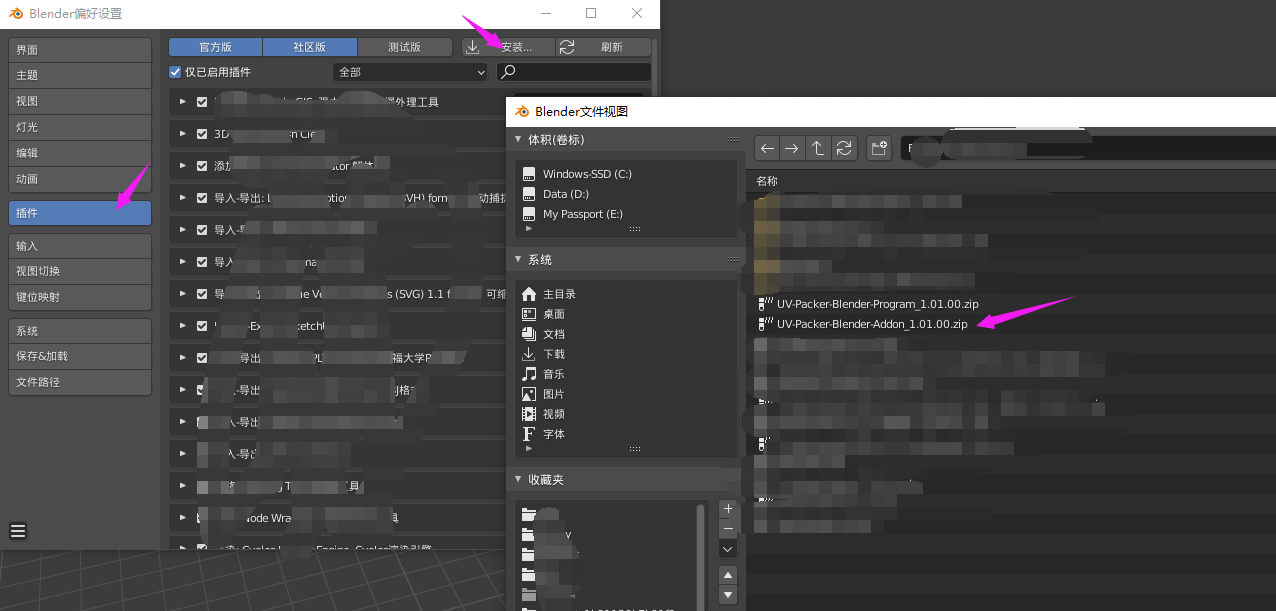1276x611 pixels.
Task: Open the 视图切换 navigation section
Action: point(80,271)
